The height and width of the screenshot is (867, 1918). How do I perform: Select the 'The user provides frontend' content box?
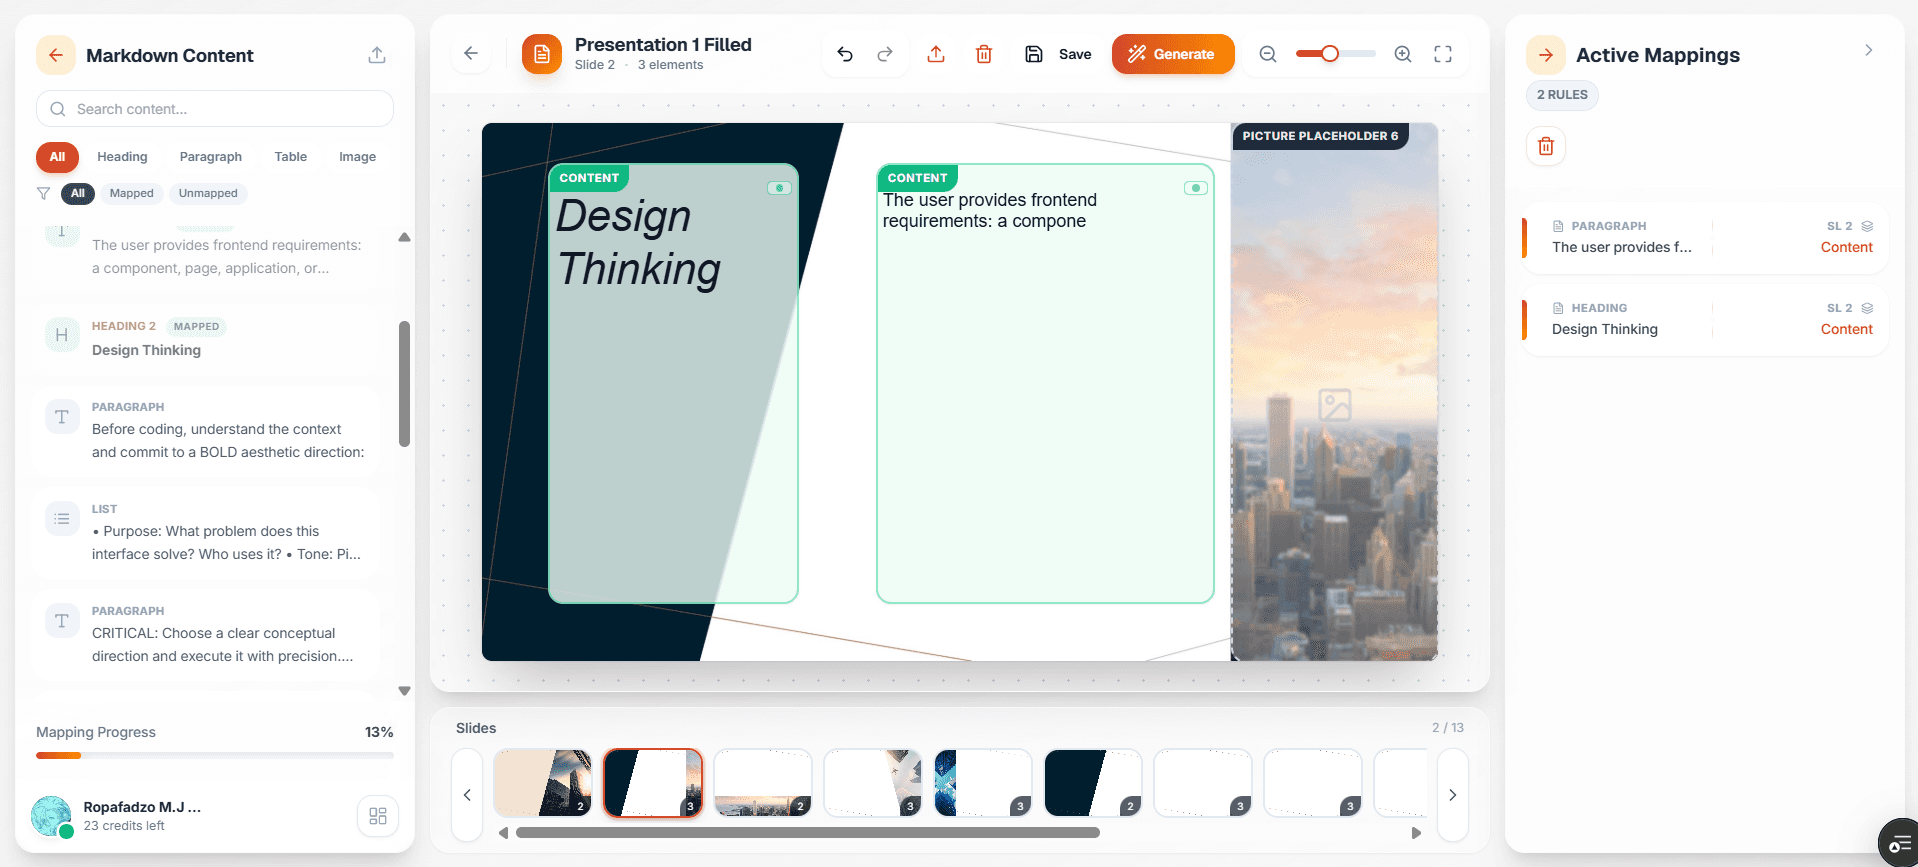(x=1045, y=384)
